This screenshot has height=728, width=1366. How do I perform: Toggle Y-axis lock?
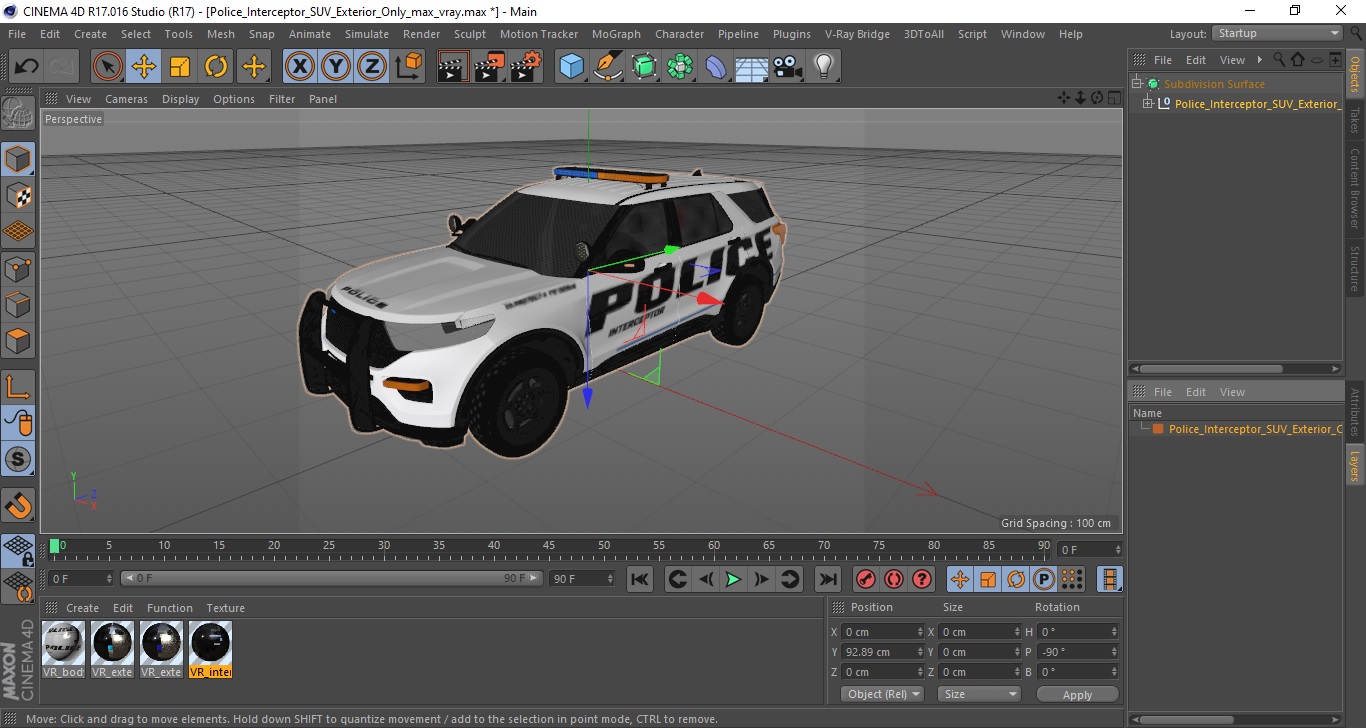pos(336,67)
